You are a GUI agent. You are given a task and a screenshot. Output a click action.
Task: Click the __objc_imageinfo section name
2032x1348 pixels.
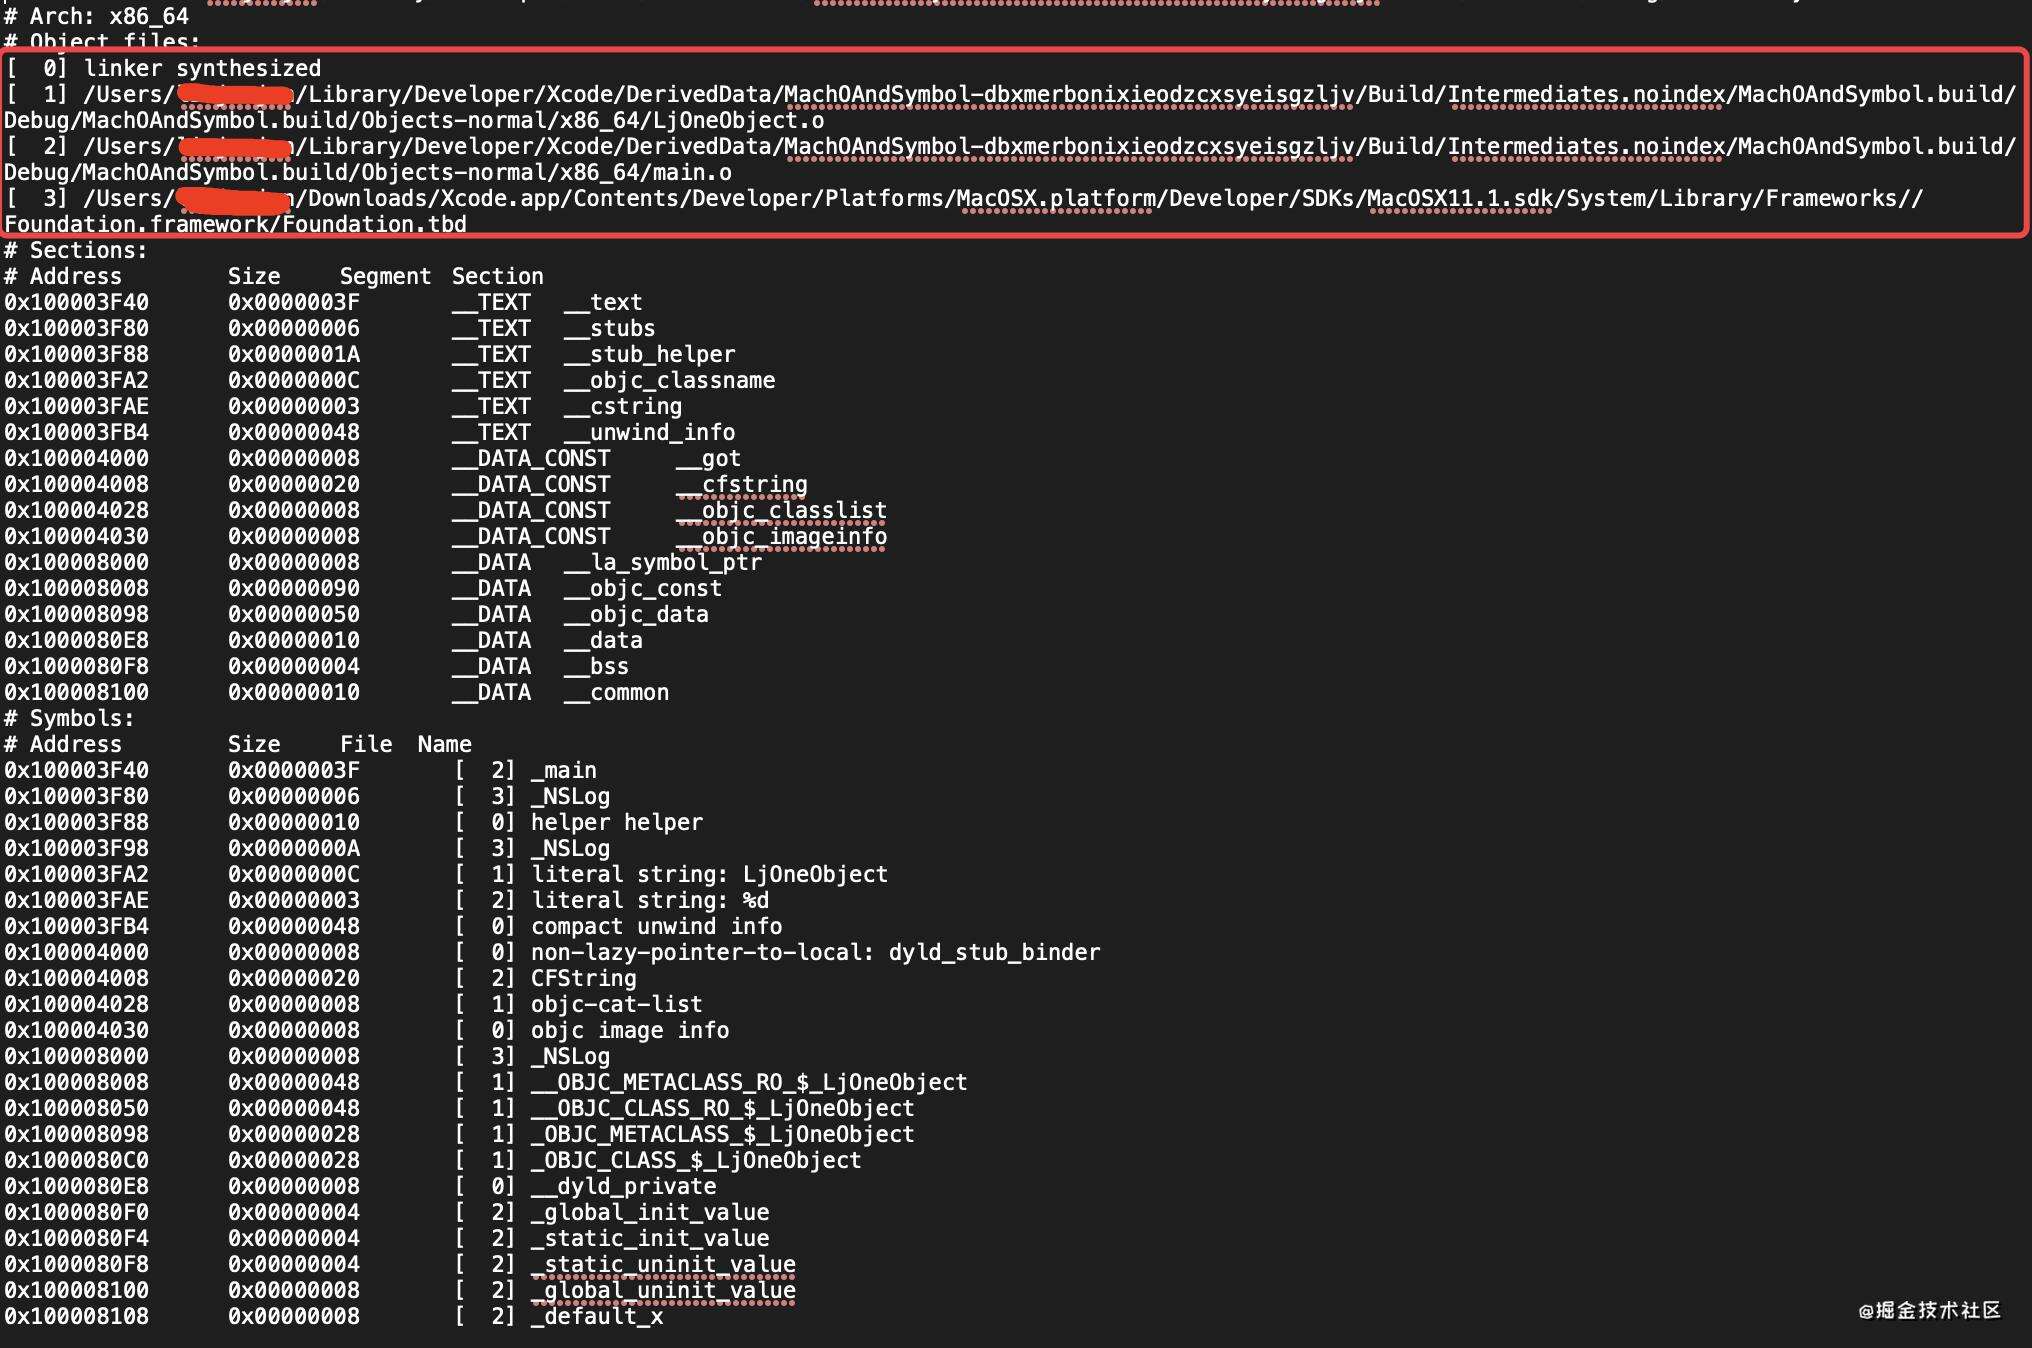(x=781, y=536)
